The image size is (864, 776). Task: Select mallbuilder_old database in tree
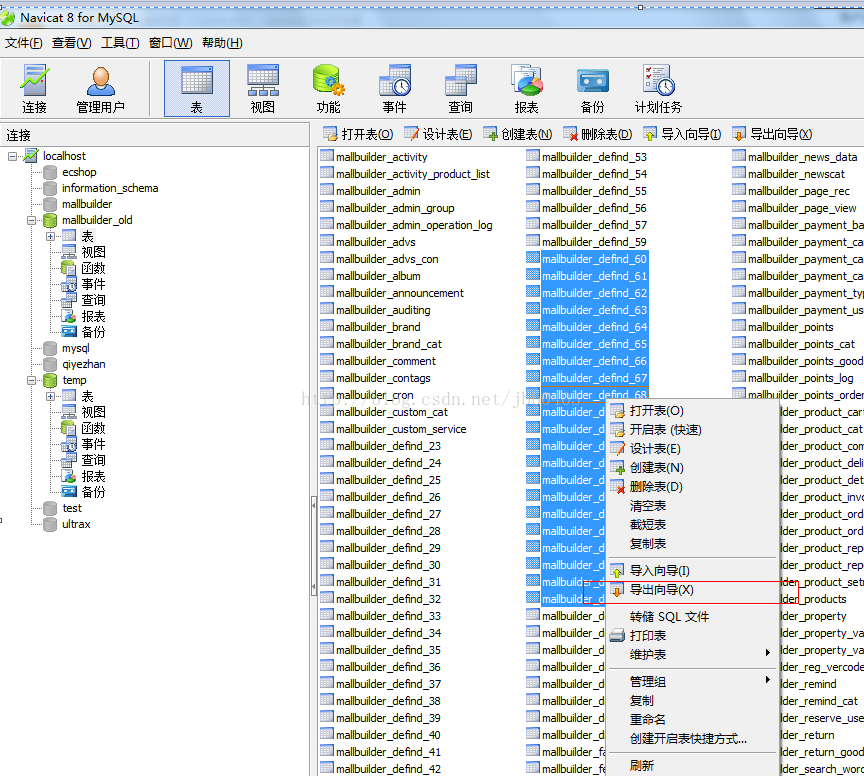pyautogui.click(x=97, y=220)
